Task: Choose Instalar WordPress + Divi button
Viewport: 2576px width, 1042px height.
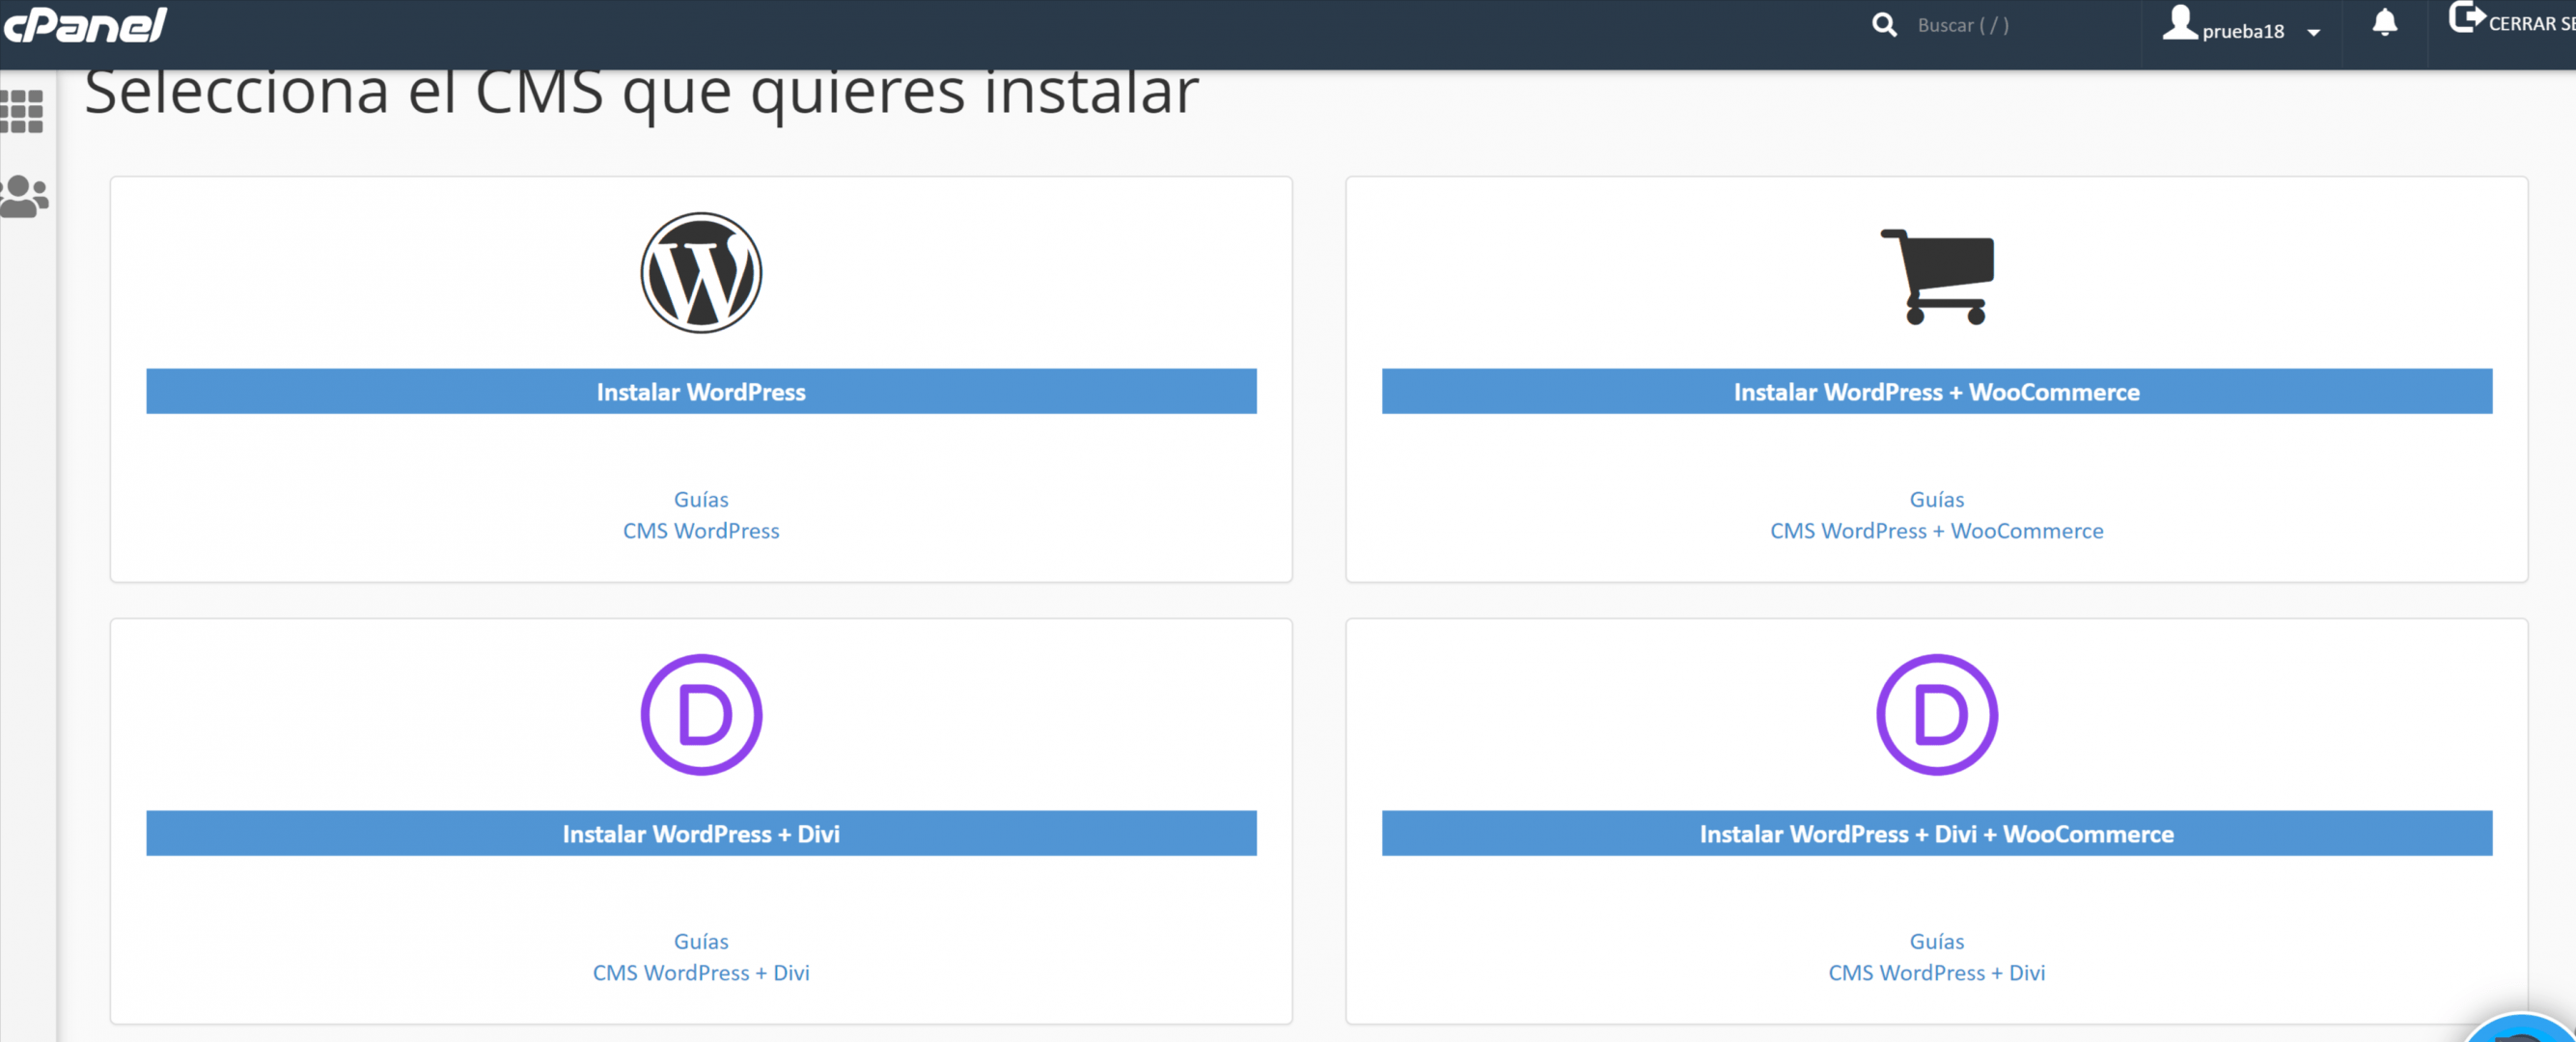Action: [701, 833]
